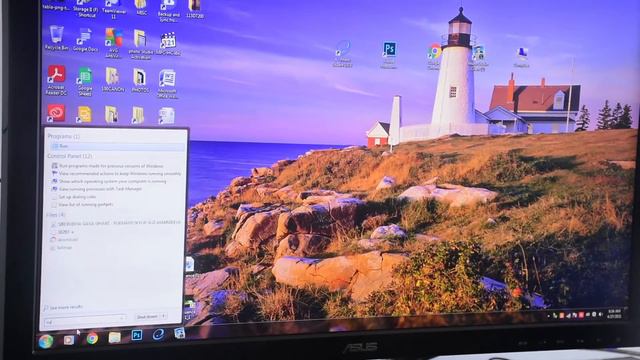Click the 'See more results' link
640x360 pixels.
pyautogui.click(x=63, y=307)
